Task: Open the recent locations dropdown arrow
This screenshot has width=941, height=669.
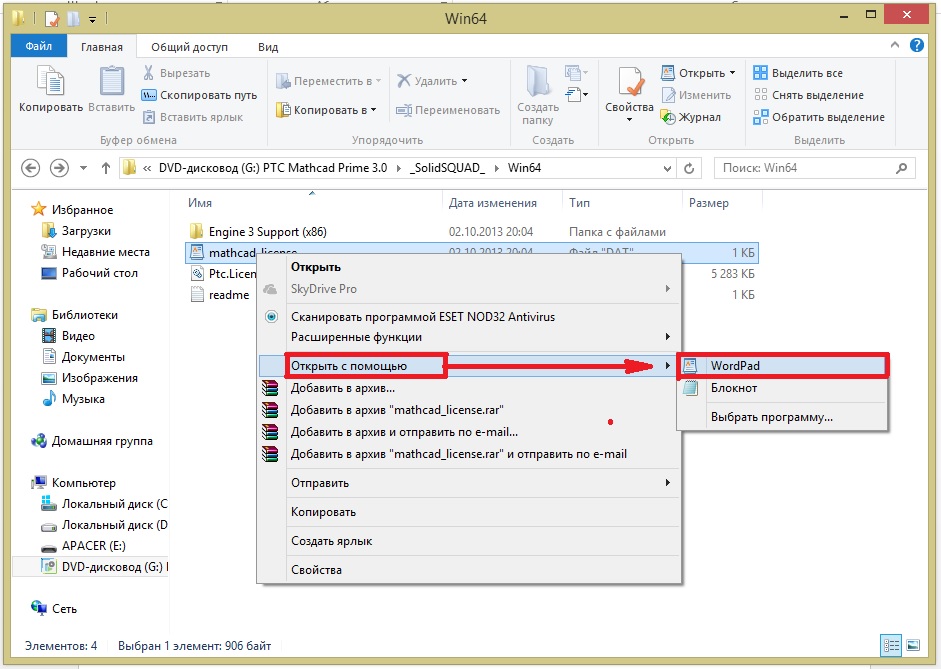Action: point(83,168)
